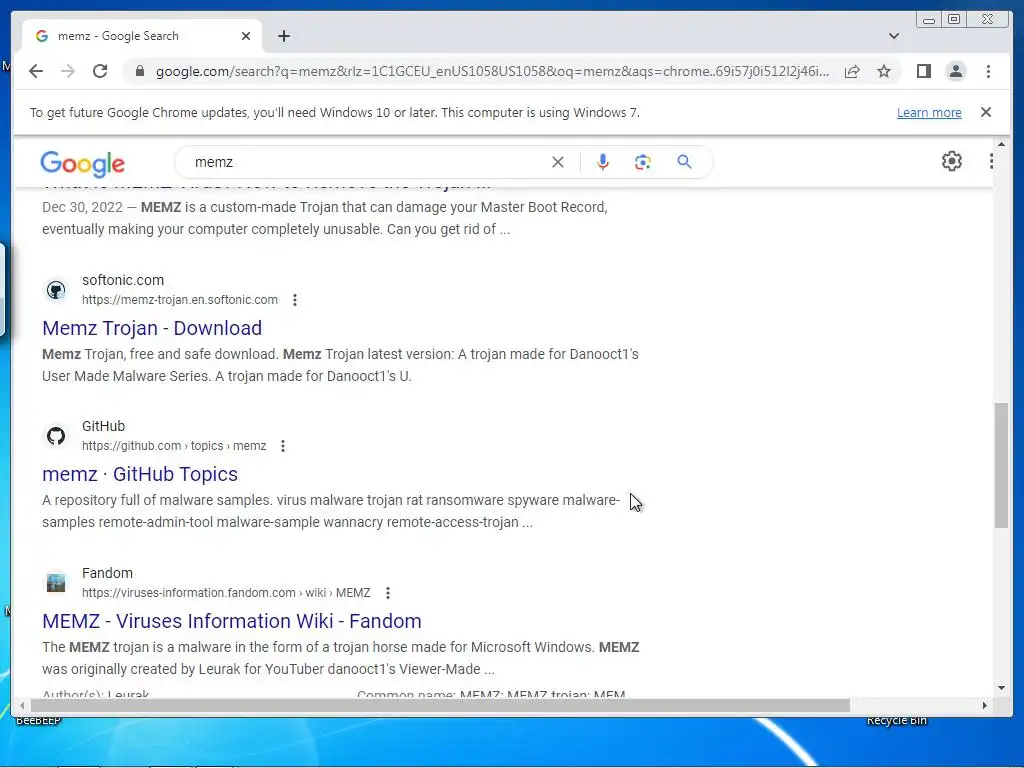Click the GitHub octocat favicon
This screenshot has width=1024, height=768.
(x=56, y=436)
